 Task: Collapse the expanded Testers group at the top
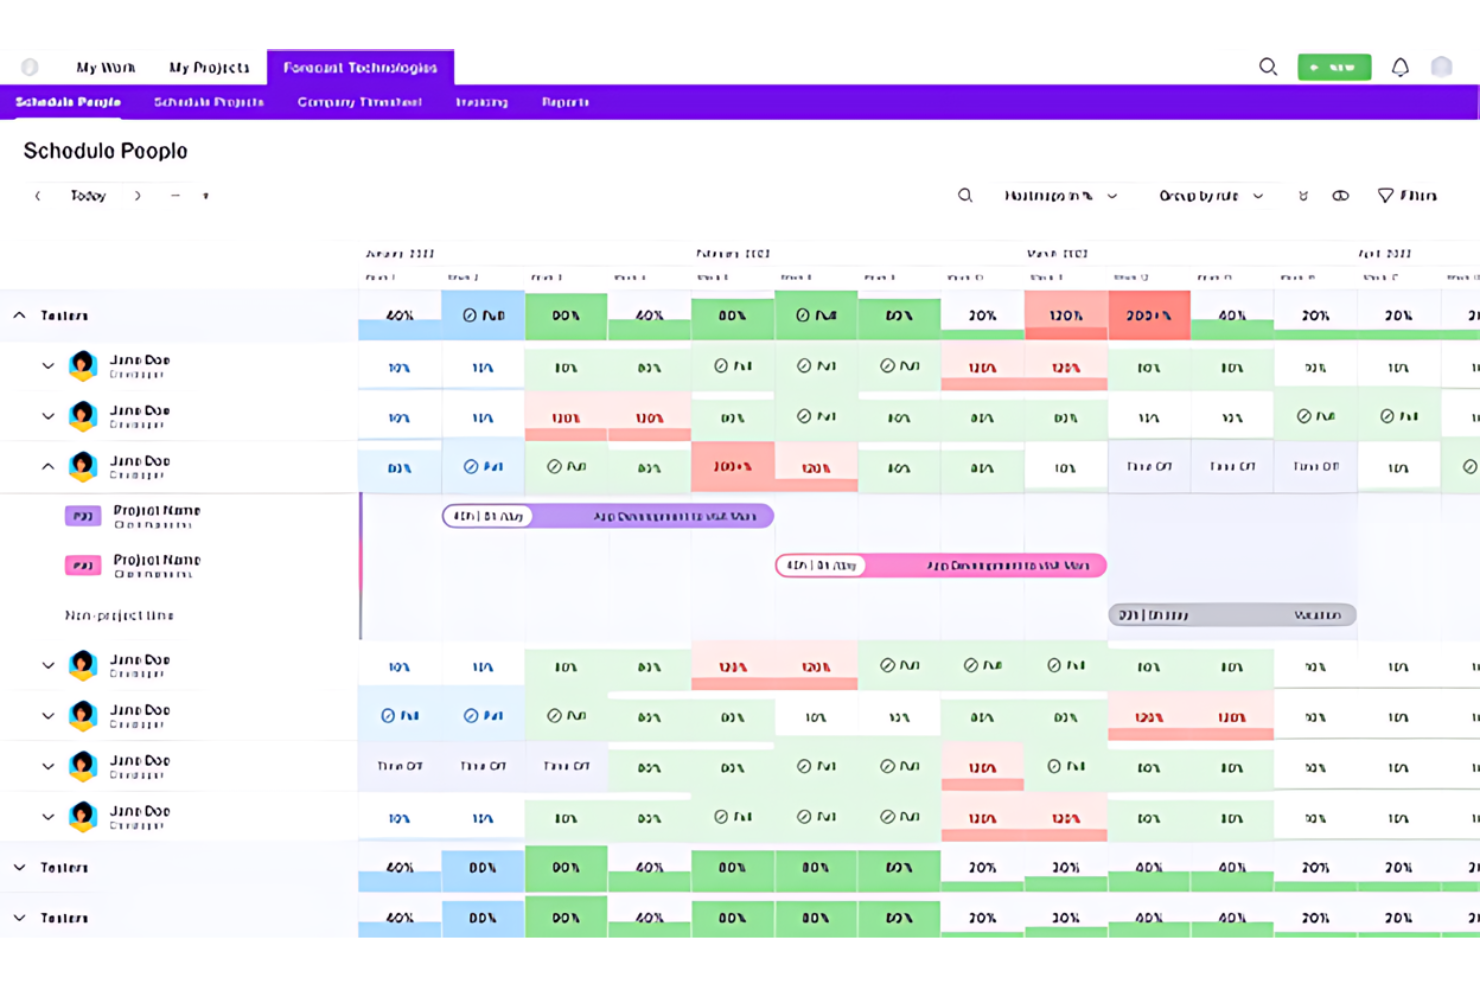(20, 315)
